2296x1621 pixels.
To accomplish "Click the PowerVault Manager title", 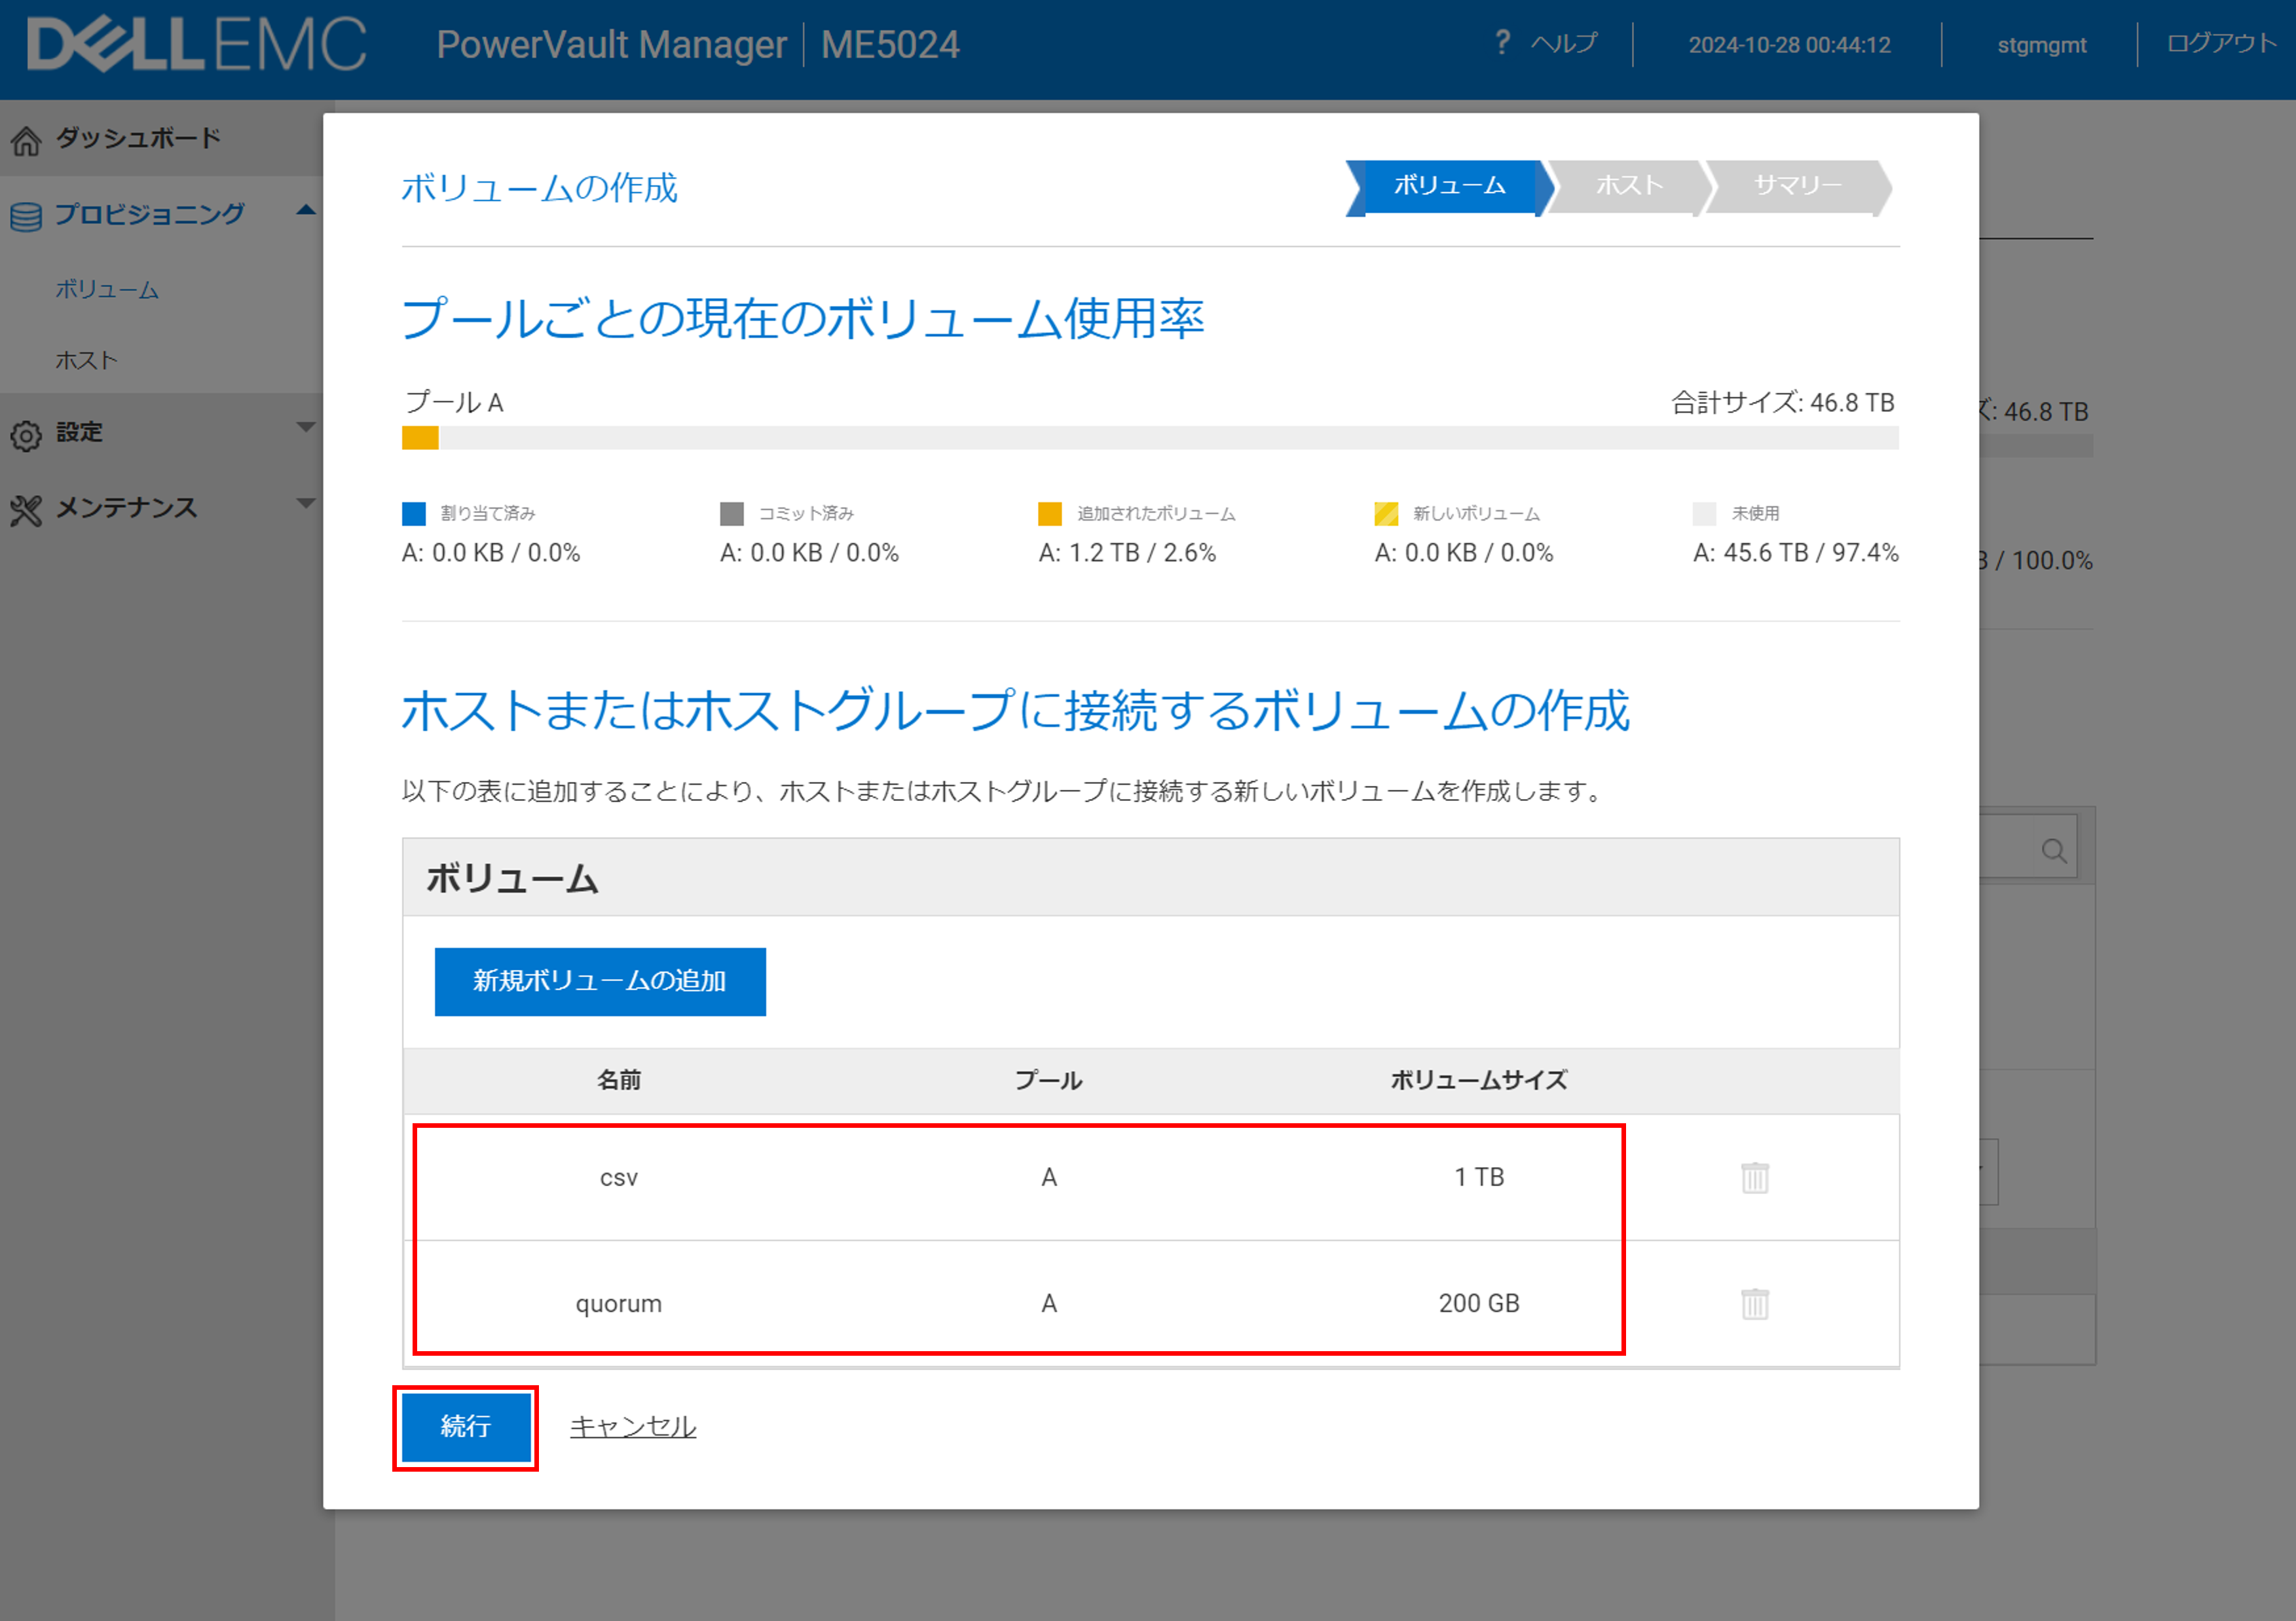I will 611,45.
